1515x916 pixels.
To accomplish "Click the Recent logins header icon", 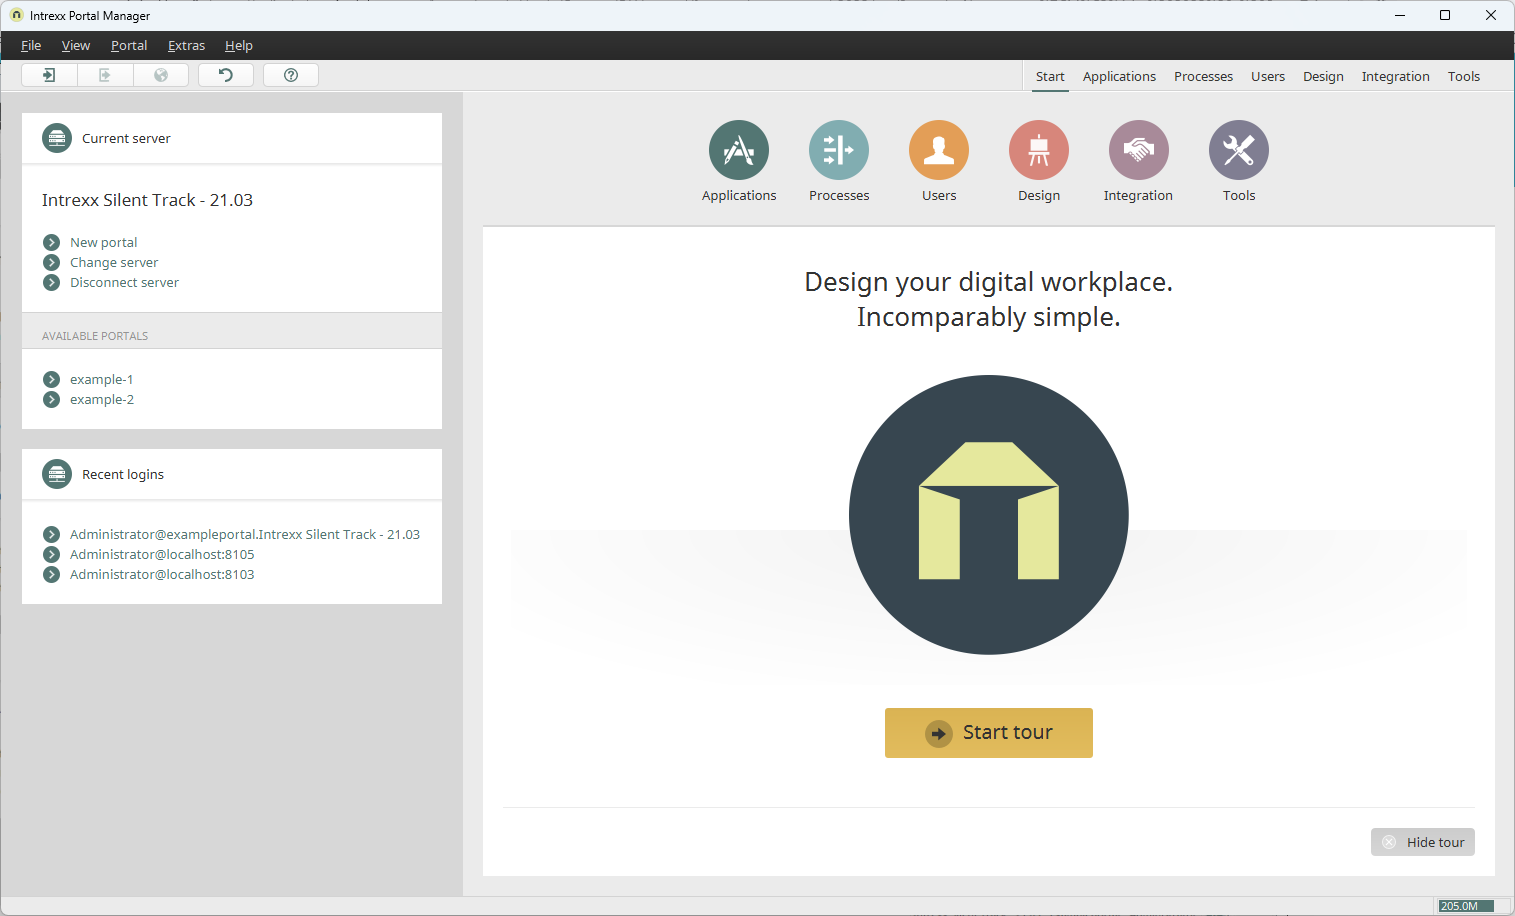I will point(57,474).
